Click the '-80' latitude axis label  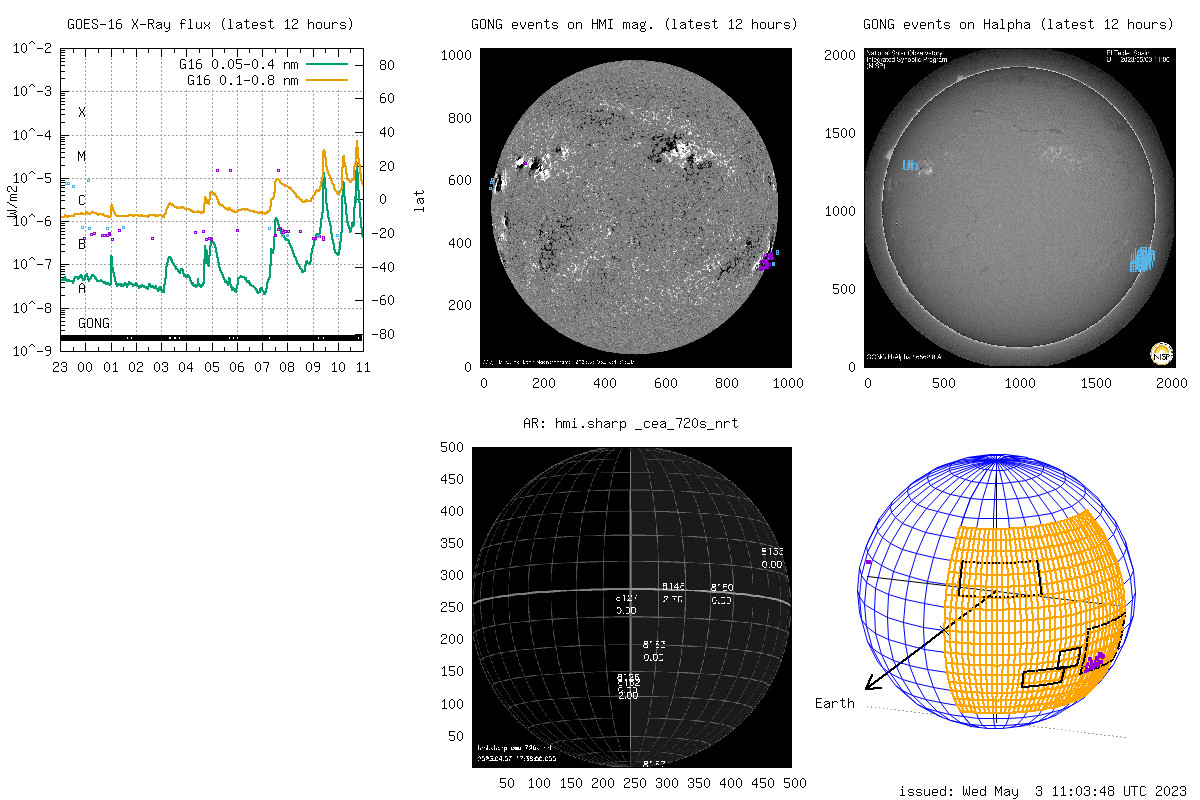tap(385, 334)
